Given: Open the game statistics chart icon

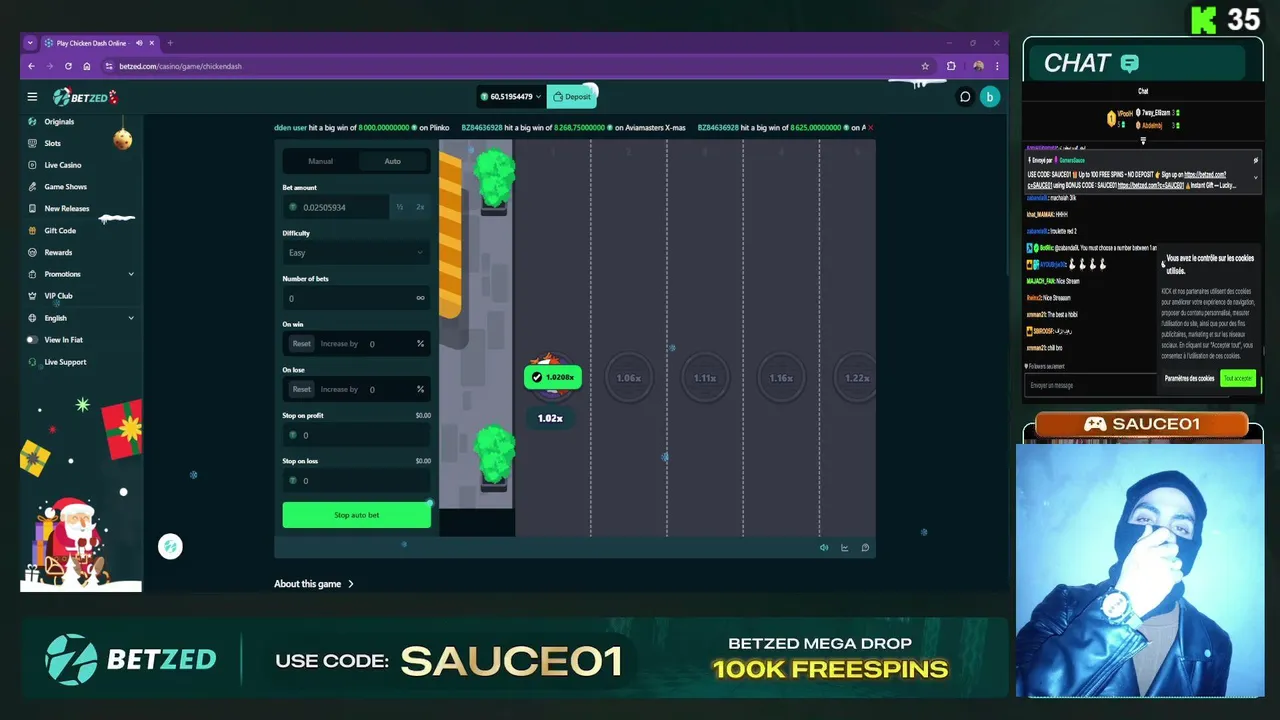Looking at the screenshot, I should tap(845, 548).
